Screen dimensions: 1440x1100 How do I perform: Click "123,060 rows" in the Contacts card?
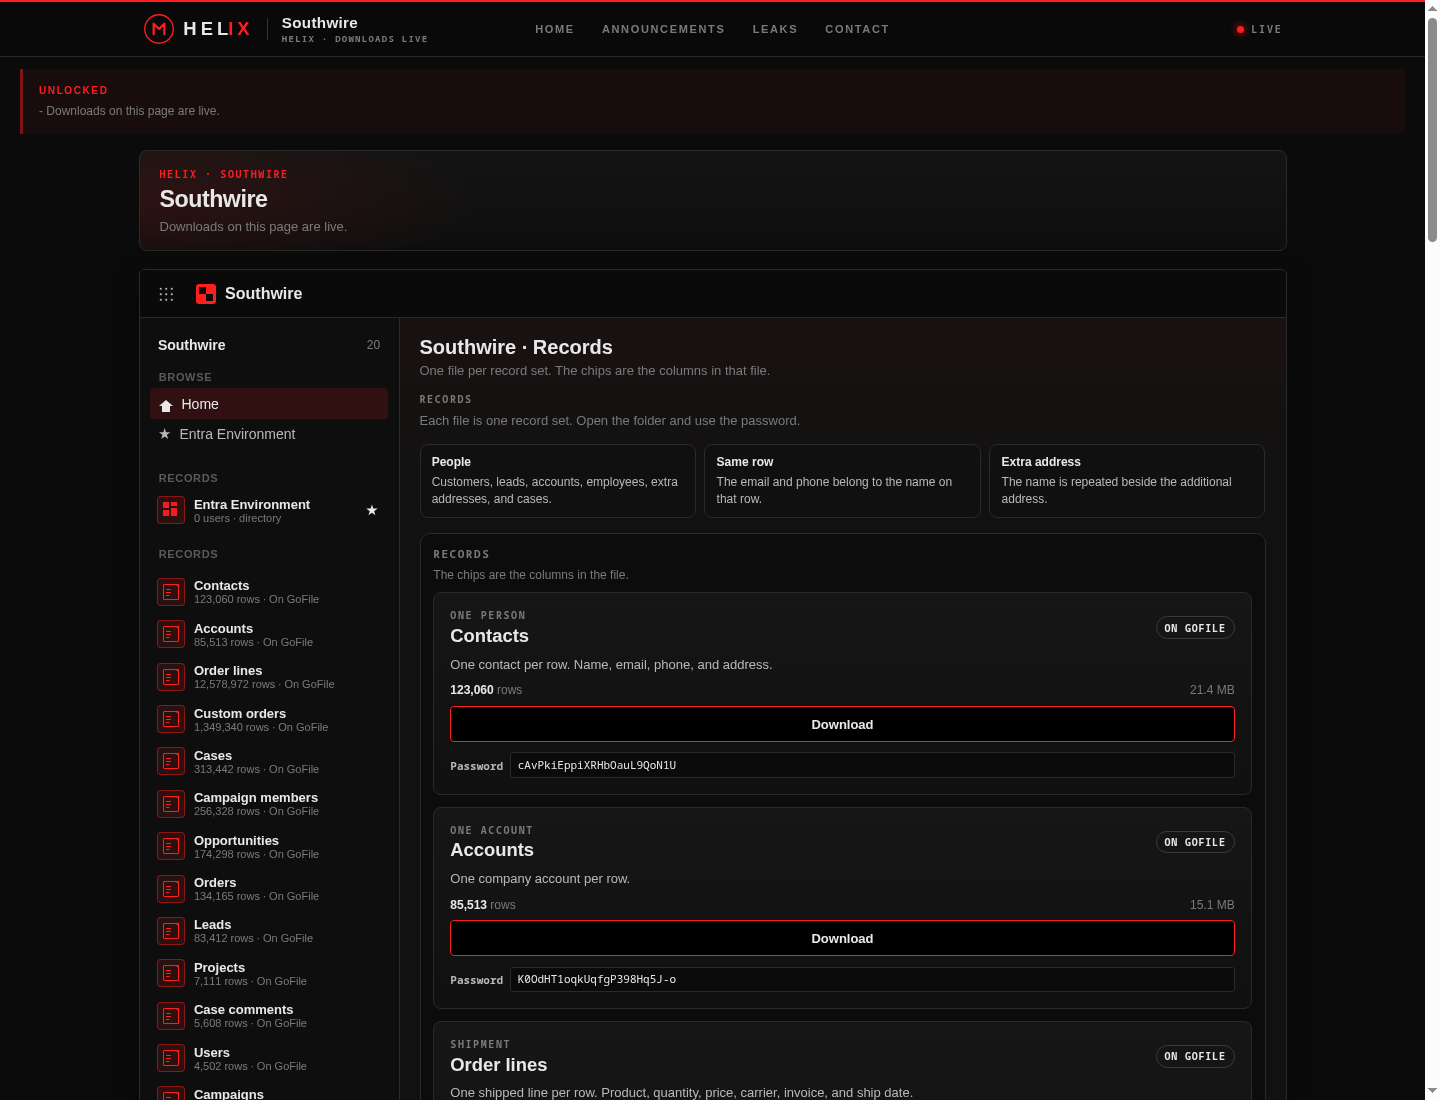(486, 690)
